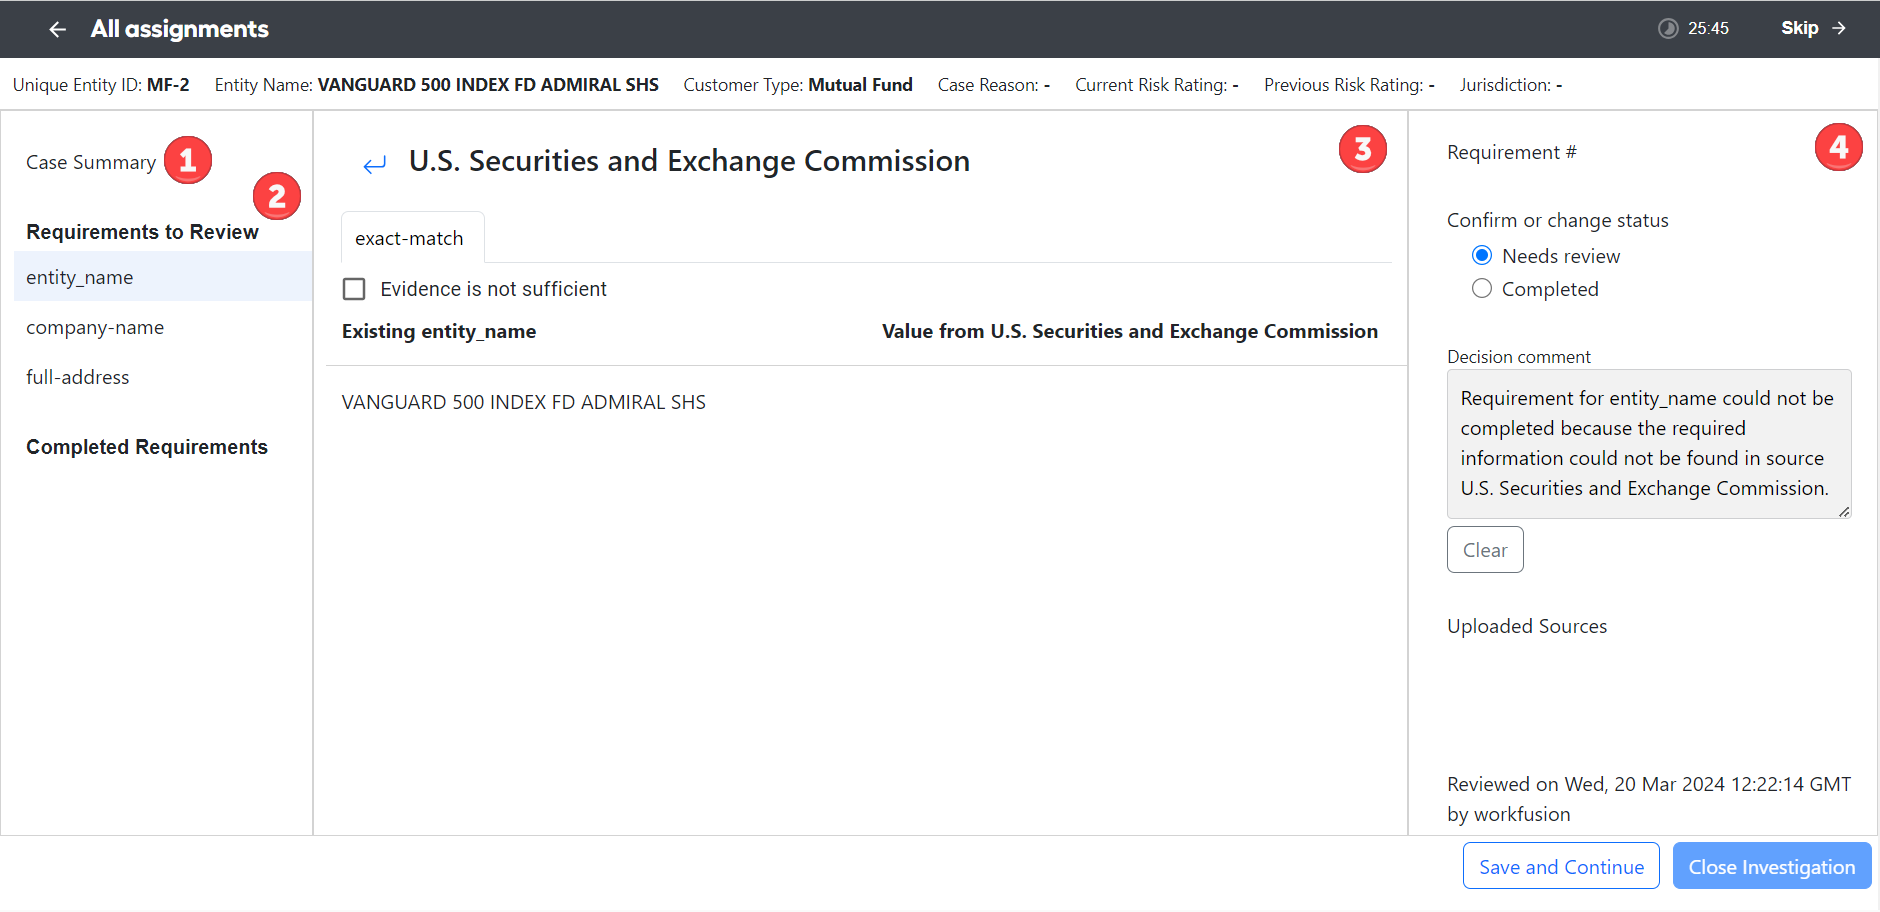Click the Previous Risk Rating field
Viewport: 1880px width, 912px height.
tap(1349, 85)
